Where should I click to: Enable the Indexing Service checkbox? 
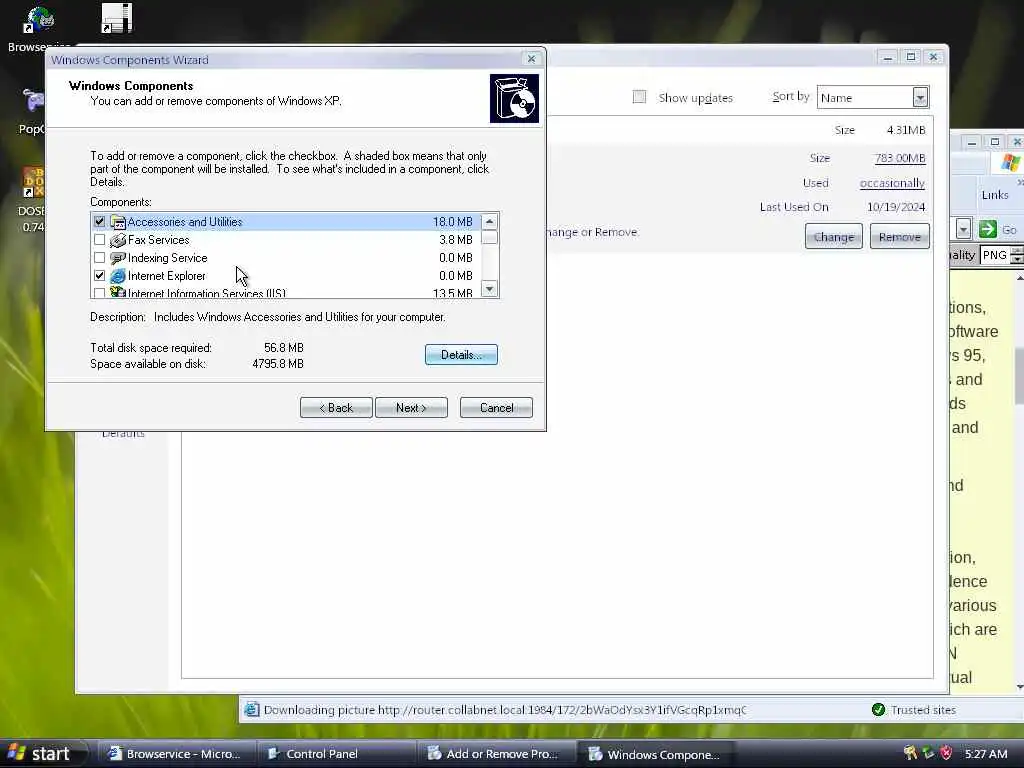99,258
